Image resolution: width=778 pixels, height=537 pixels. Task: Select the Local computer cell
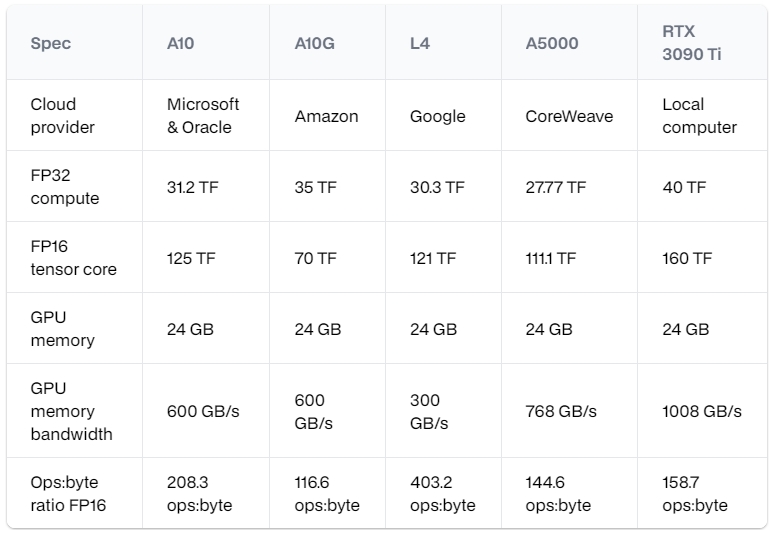point(699,116)
